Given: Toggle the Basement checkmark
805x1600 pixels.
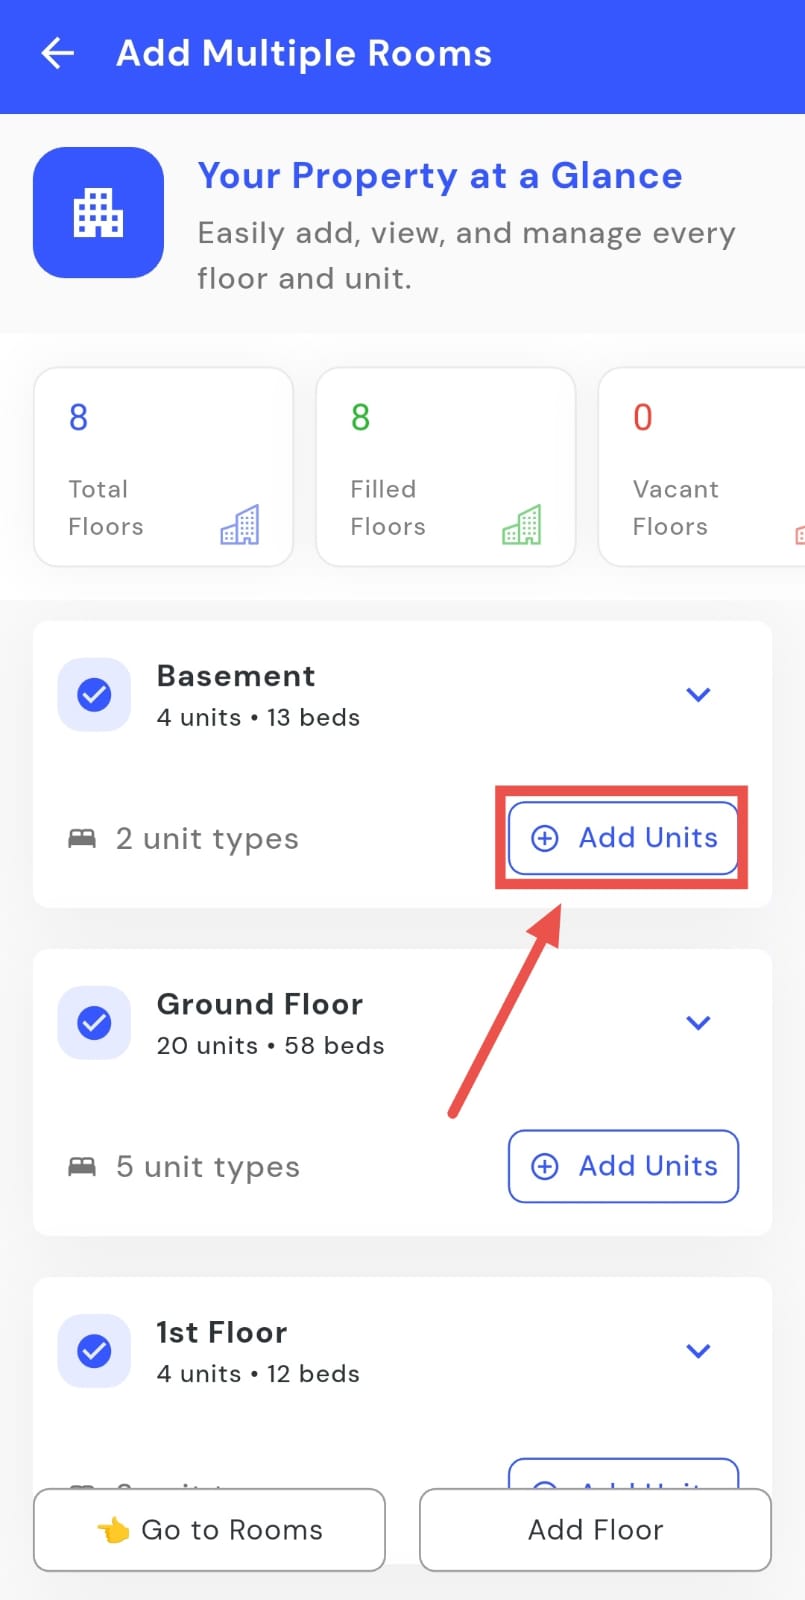Looking at the screenshot, I should 94,694.
